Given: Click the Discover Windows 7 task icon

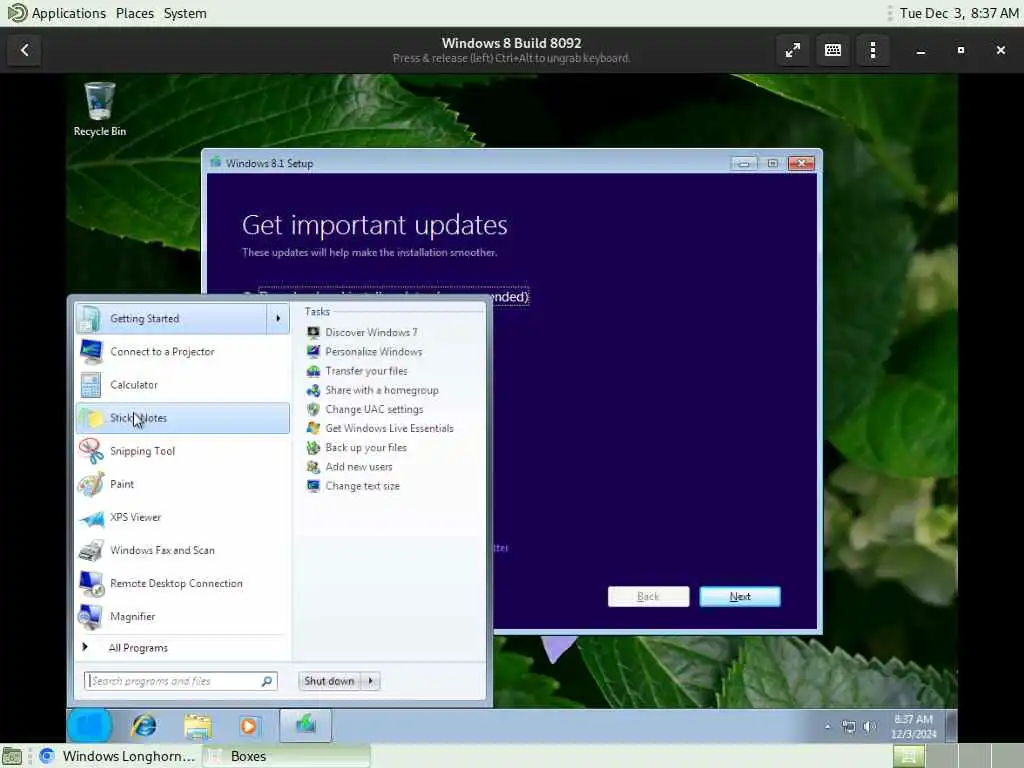Looking at the screenshot, I should pos(313,332).
